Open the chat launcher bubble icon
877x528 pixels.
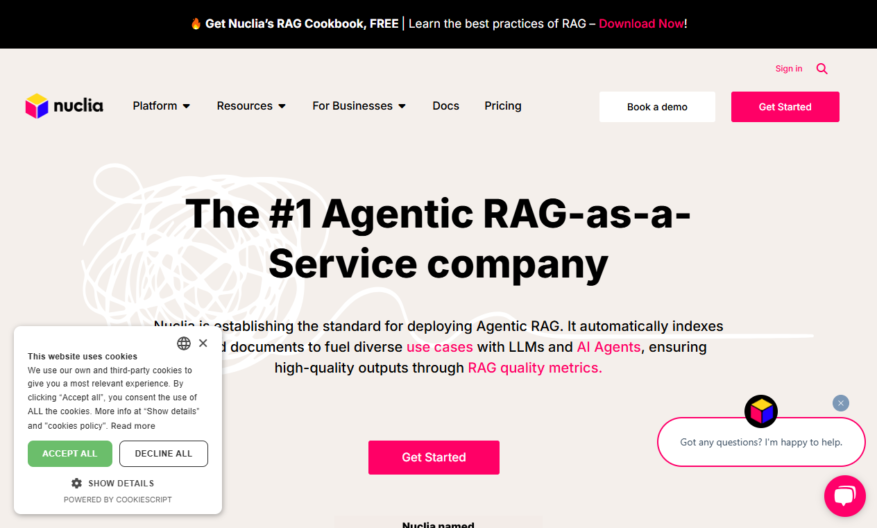coord(845,496)
